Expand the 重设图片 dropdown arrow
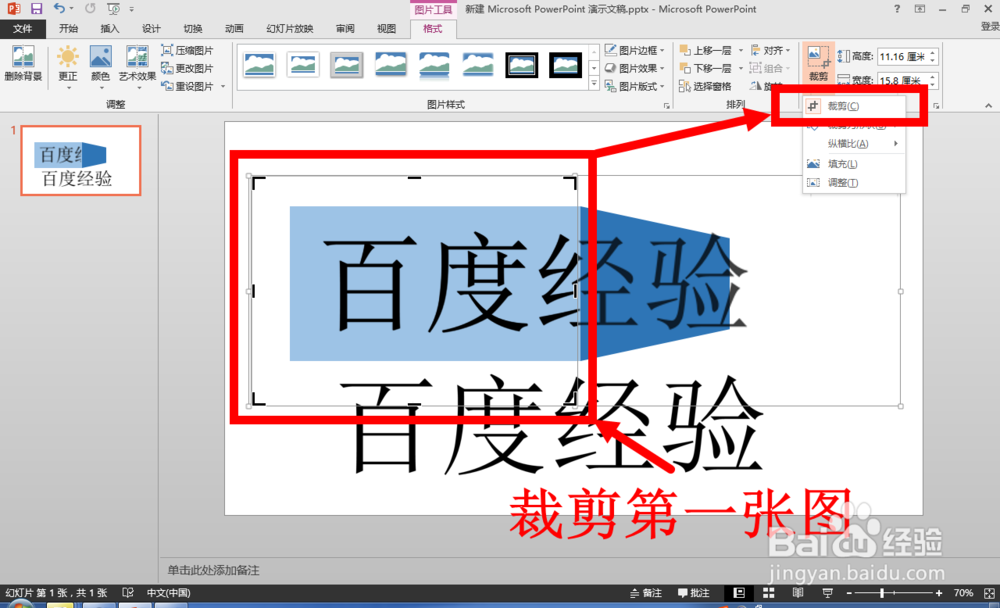Image resolution: width=1000 pixels, height=608 pixels. tap(223, 86)
